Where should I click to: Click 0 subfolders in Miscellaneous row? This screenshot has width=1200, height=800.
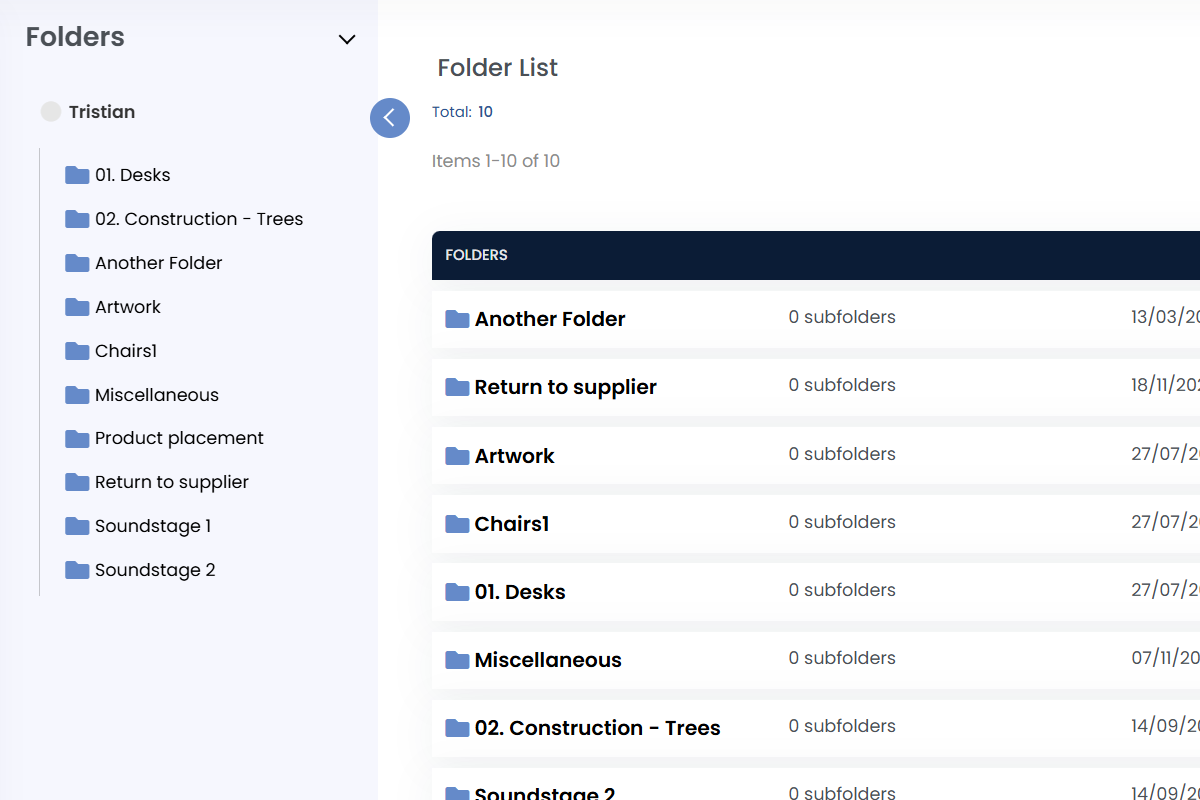842,658
